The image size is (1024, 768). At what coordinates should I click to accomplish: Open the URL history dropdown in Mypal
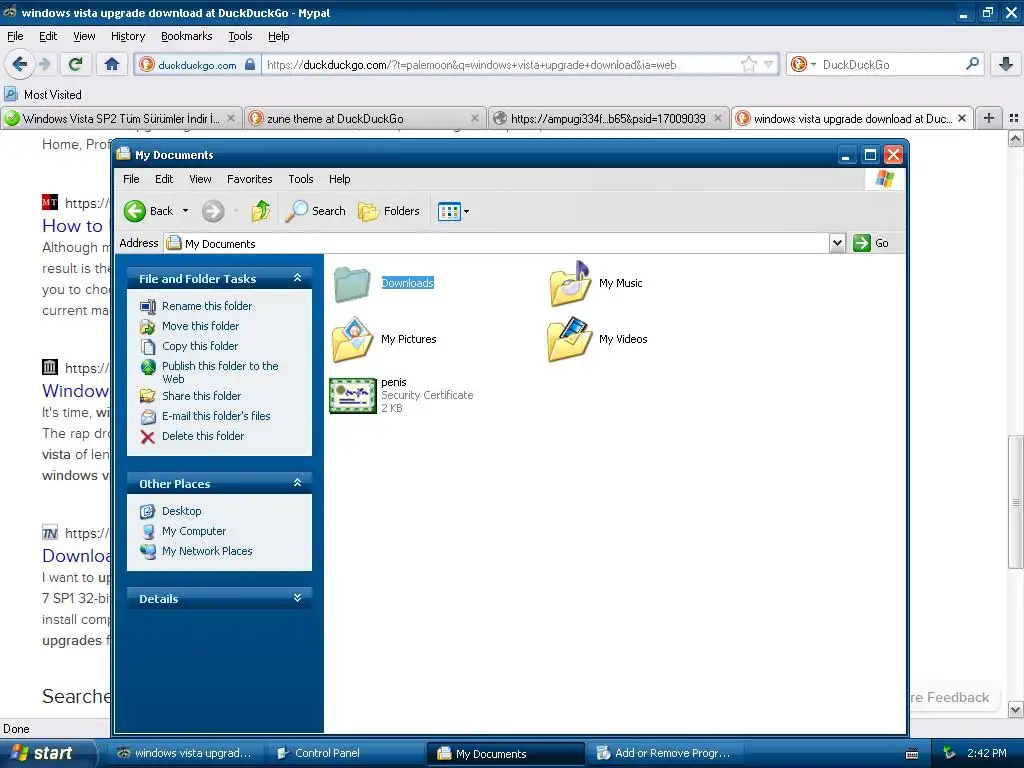point(769,64)
